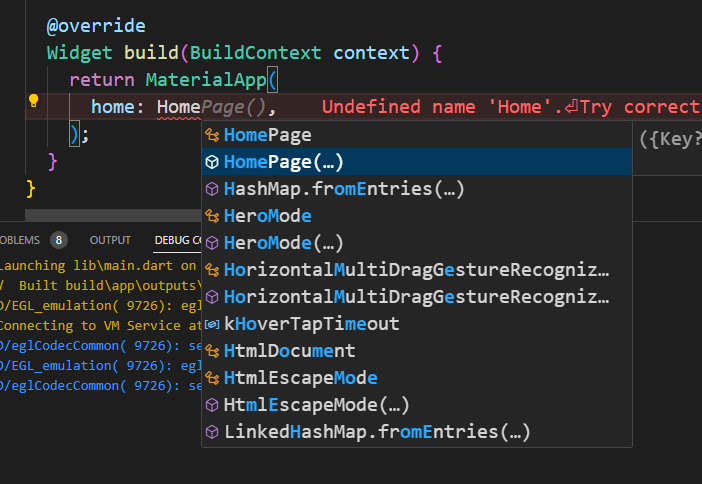Click the constructor icon beside HeroMode(…)

212,243
